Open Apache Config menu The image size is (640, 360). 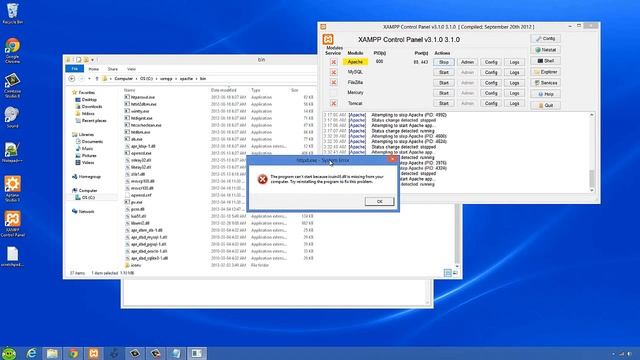pos(491,62)
